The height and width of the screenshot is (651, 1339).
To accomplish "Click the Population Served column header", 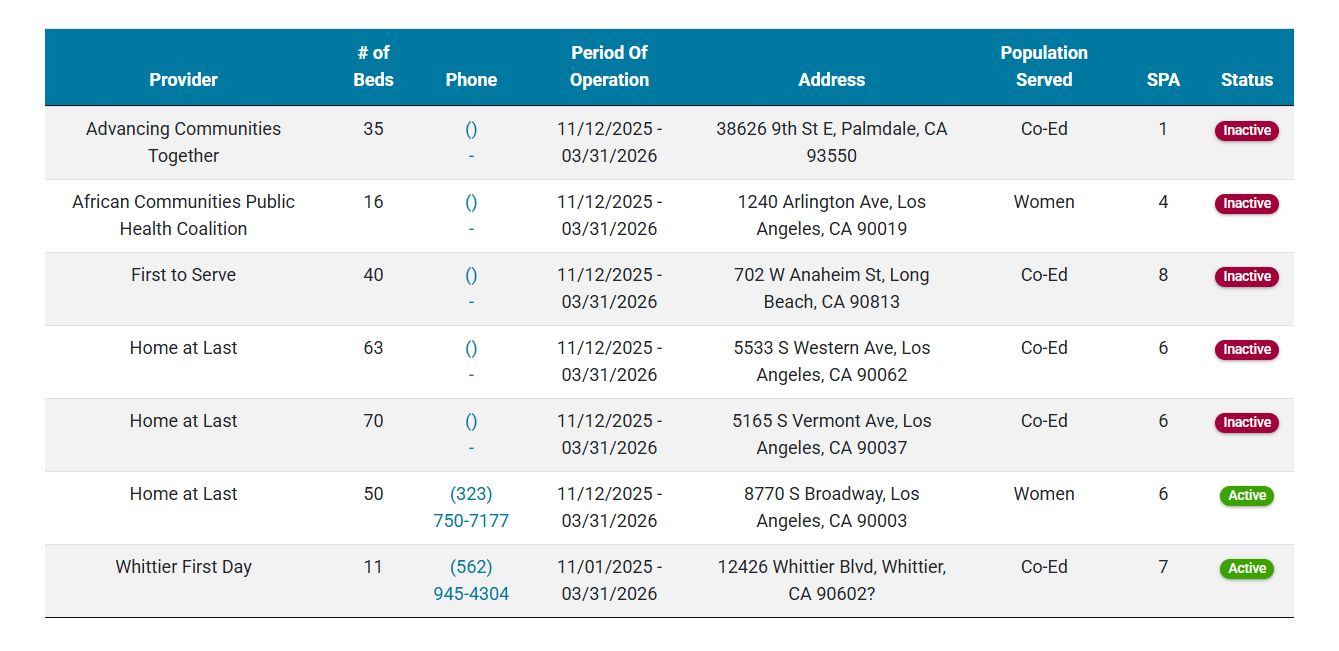I will click(1044, 66).
